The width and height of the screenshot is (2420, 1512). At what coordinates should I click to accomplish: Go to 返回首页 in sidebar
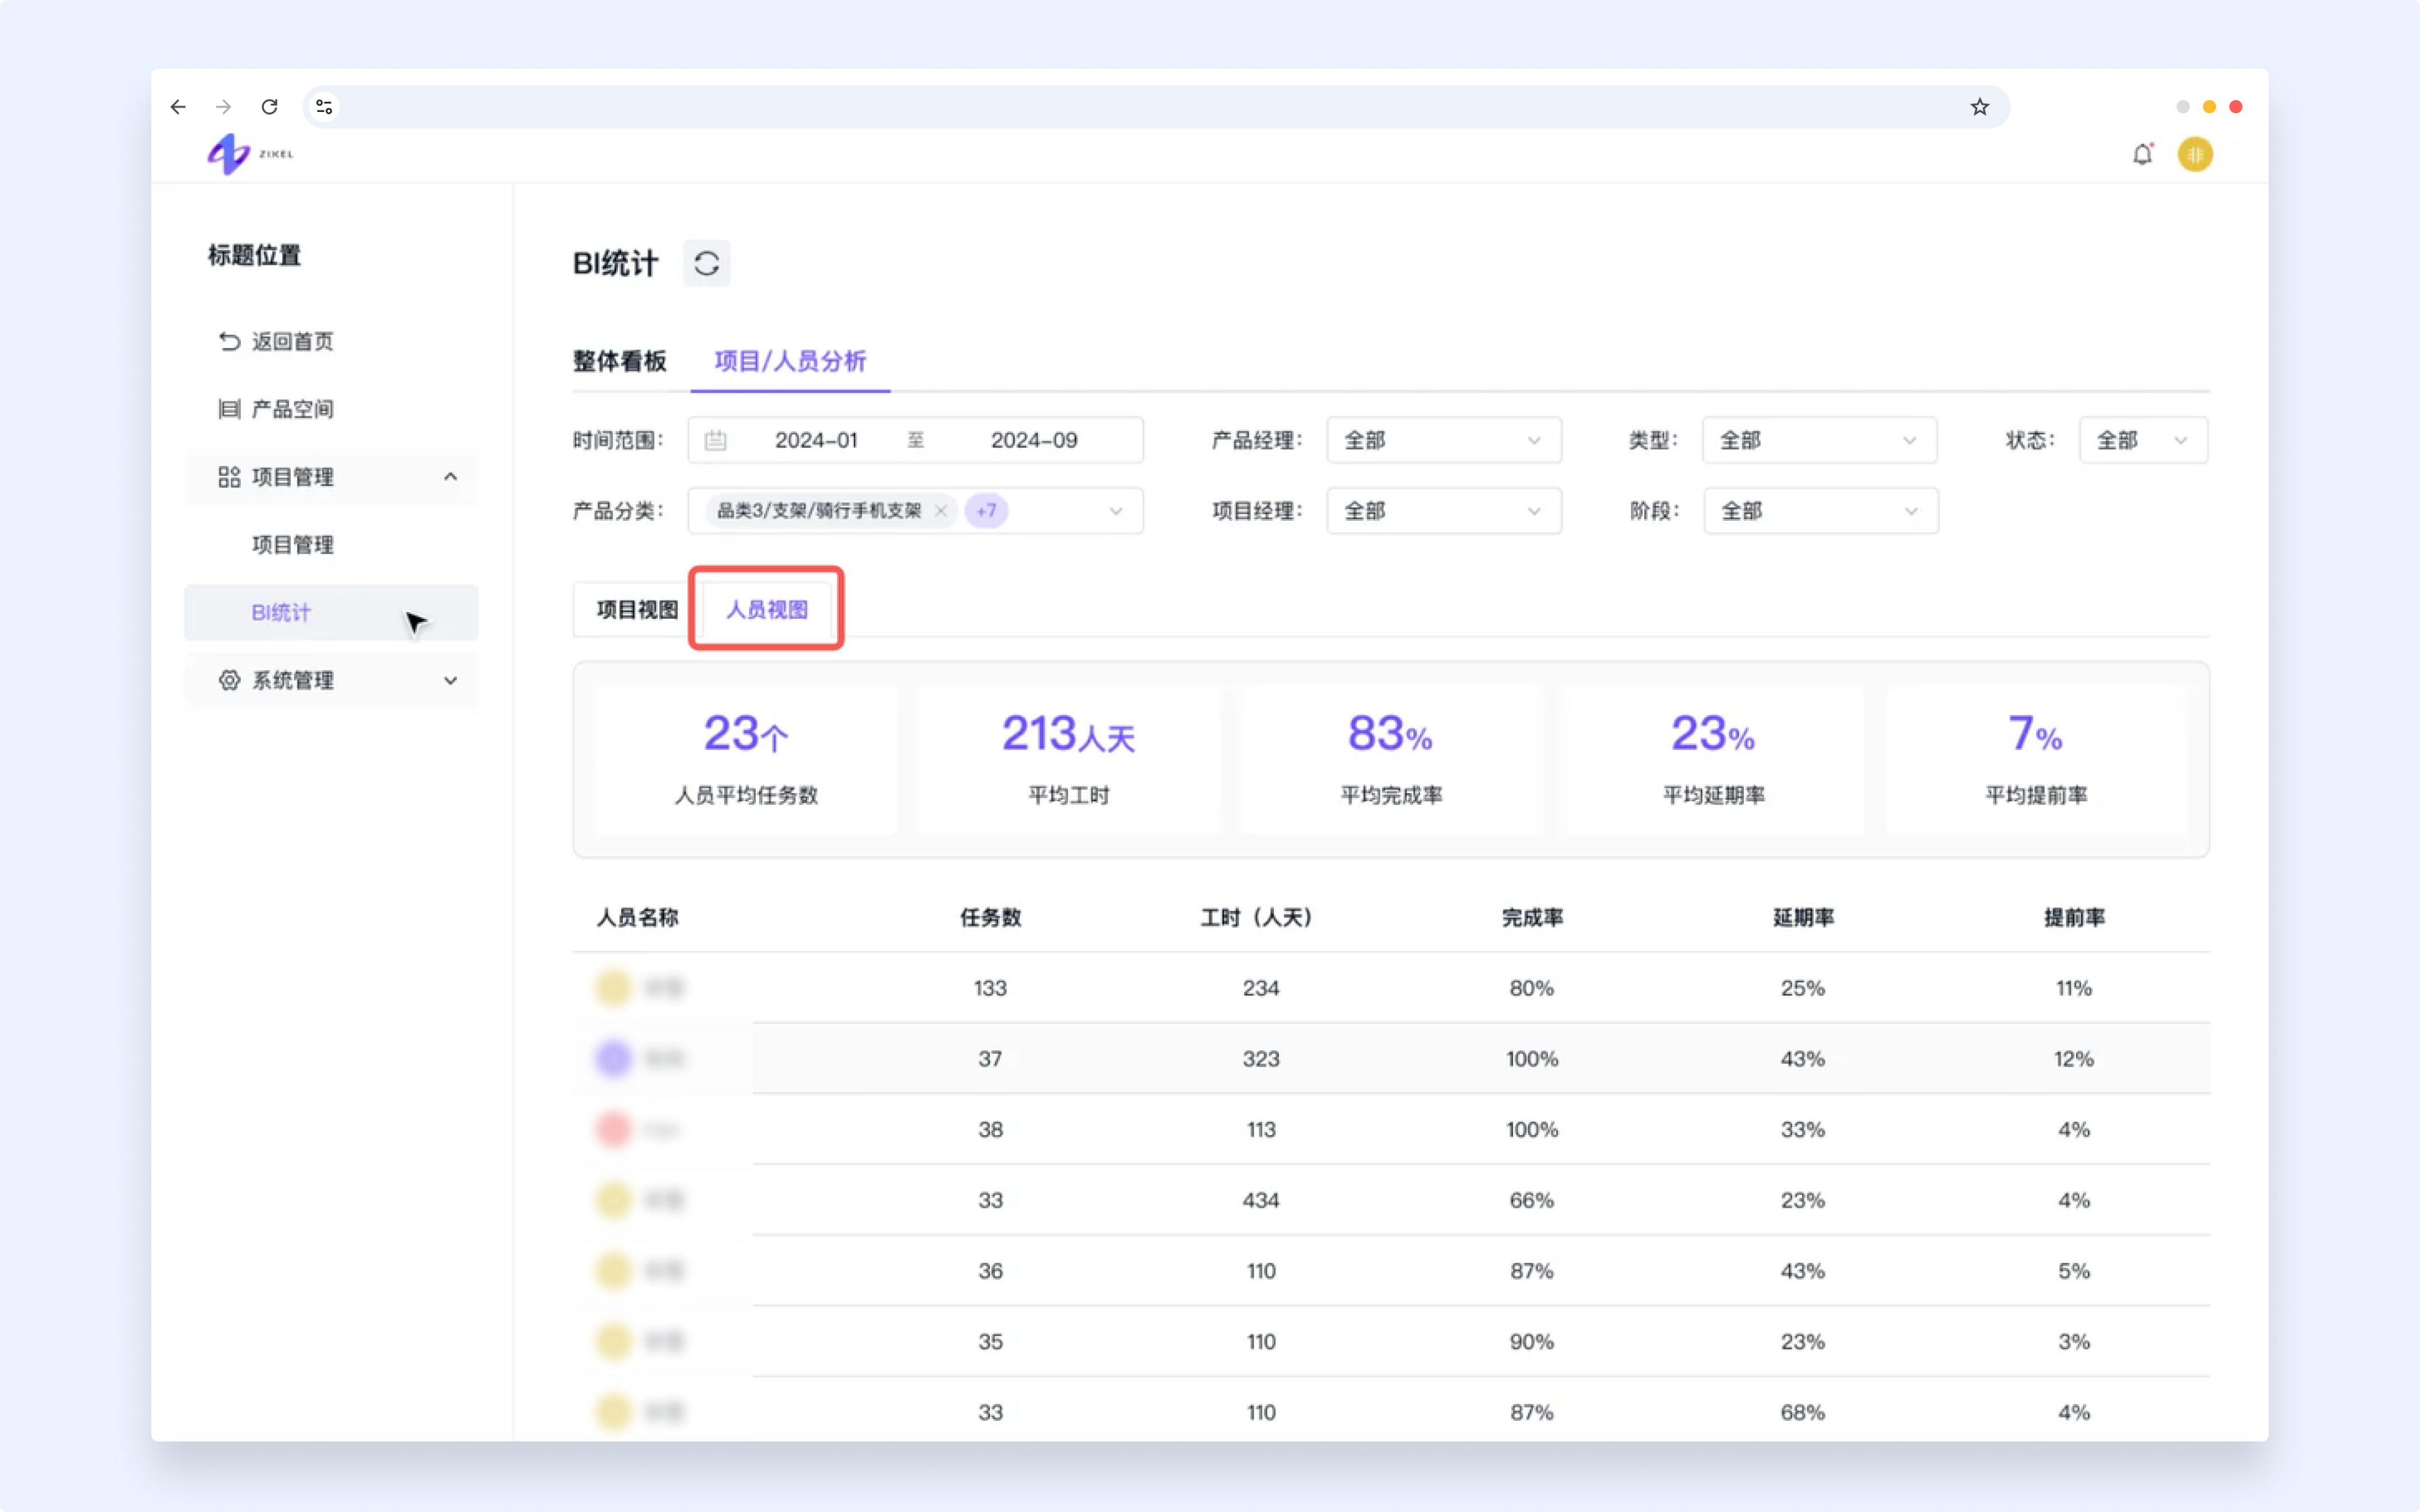292,341
